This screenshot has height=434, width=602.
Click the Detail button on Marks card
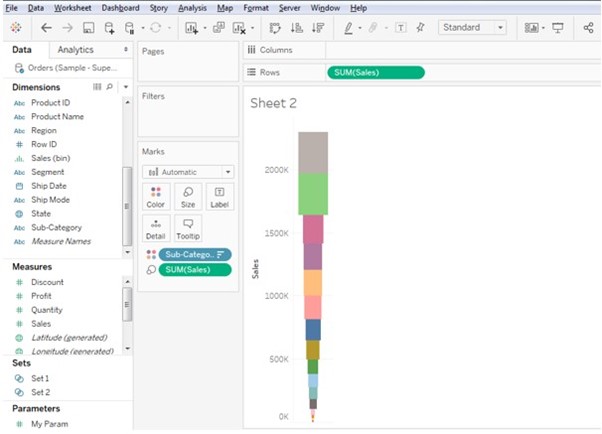[155, 229]
